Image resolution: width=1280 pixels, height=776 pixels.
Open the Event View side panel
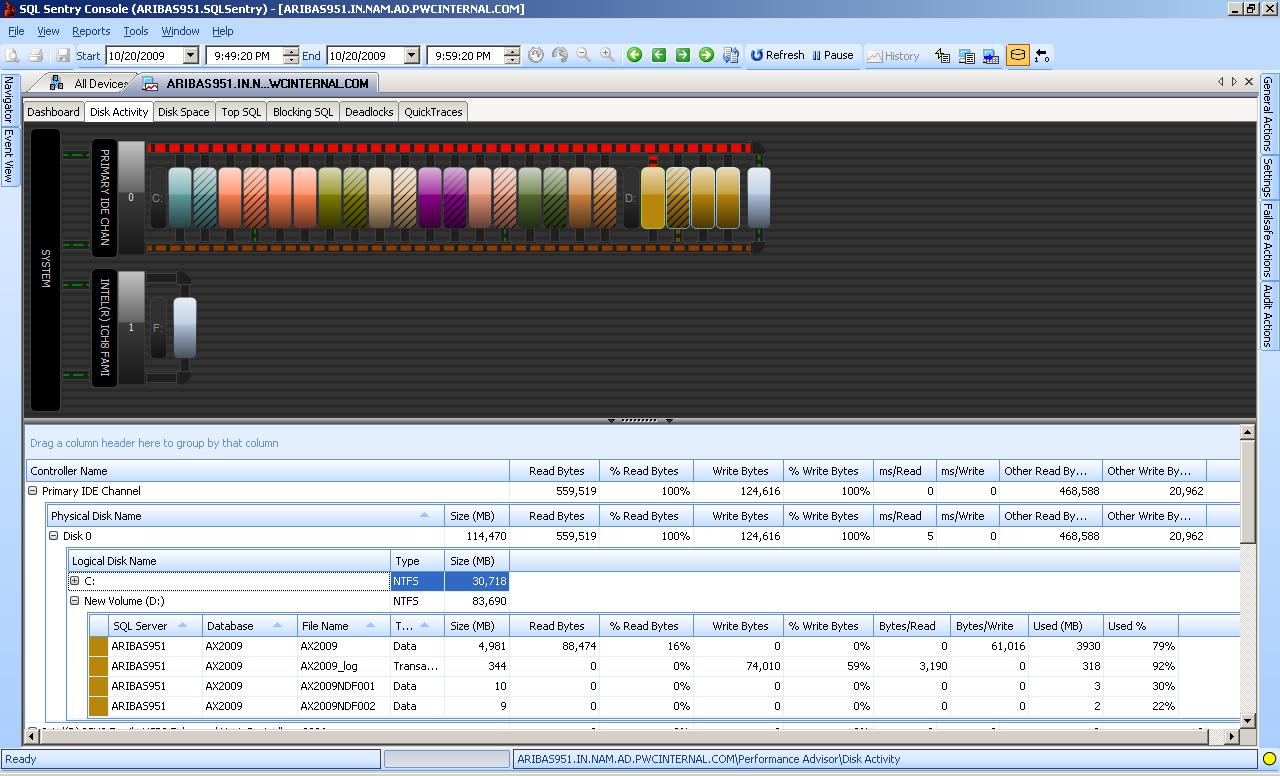click(x=9, y=155)
